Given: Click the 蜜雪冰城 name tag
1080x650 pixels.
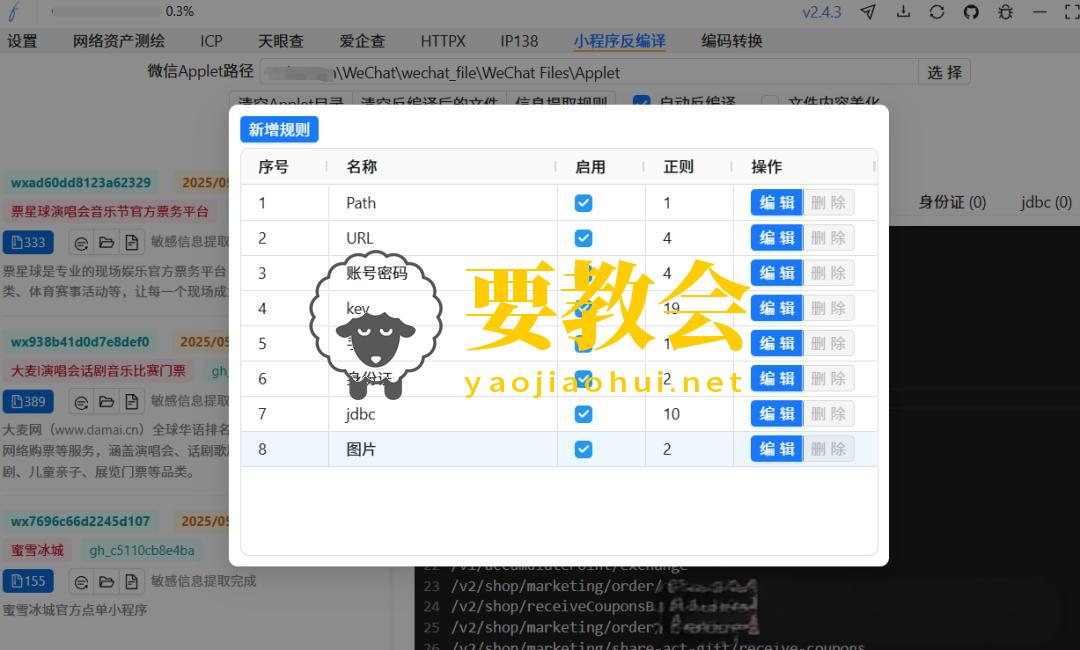Looking at the screenshot, I should point(37,550).
